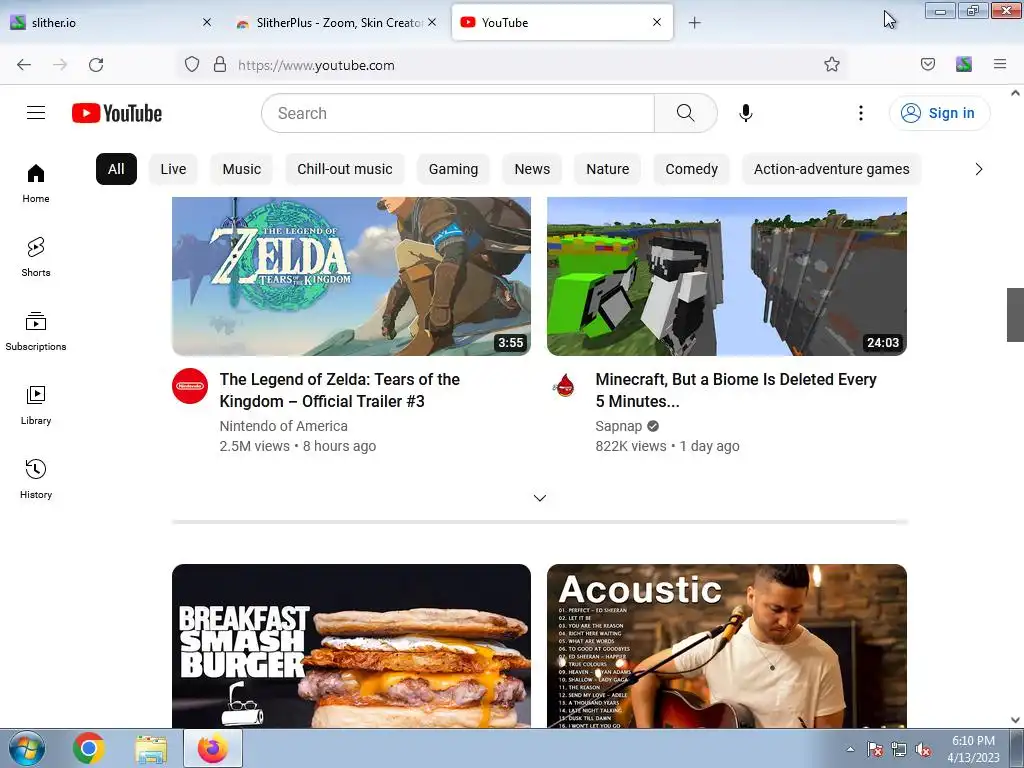Open the YouTube hamburger guide menu
The image size is (1024, 768).
(x=36, y=113)
